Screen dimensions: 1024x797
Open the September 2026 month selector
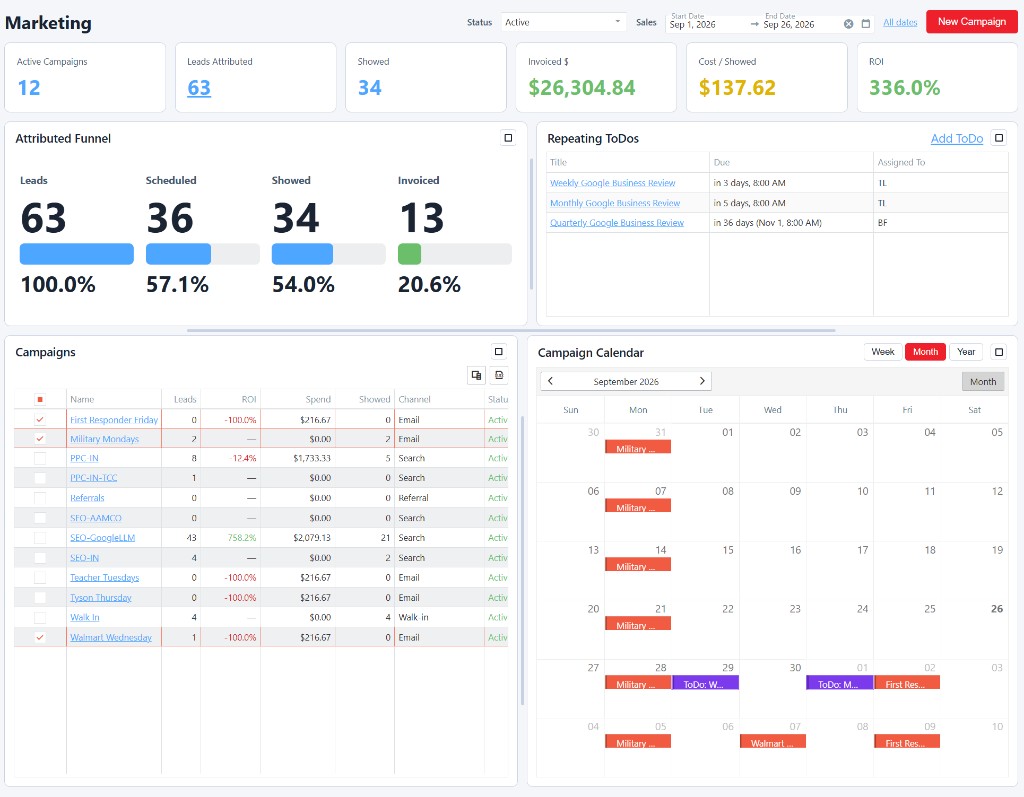[626, 381]
